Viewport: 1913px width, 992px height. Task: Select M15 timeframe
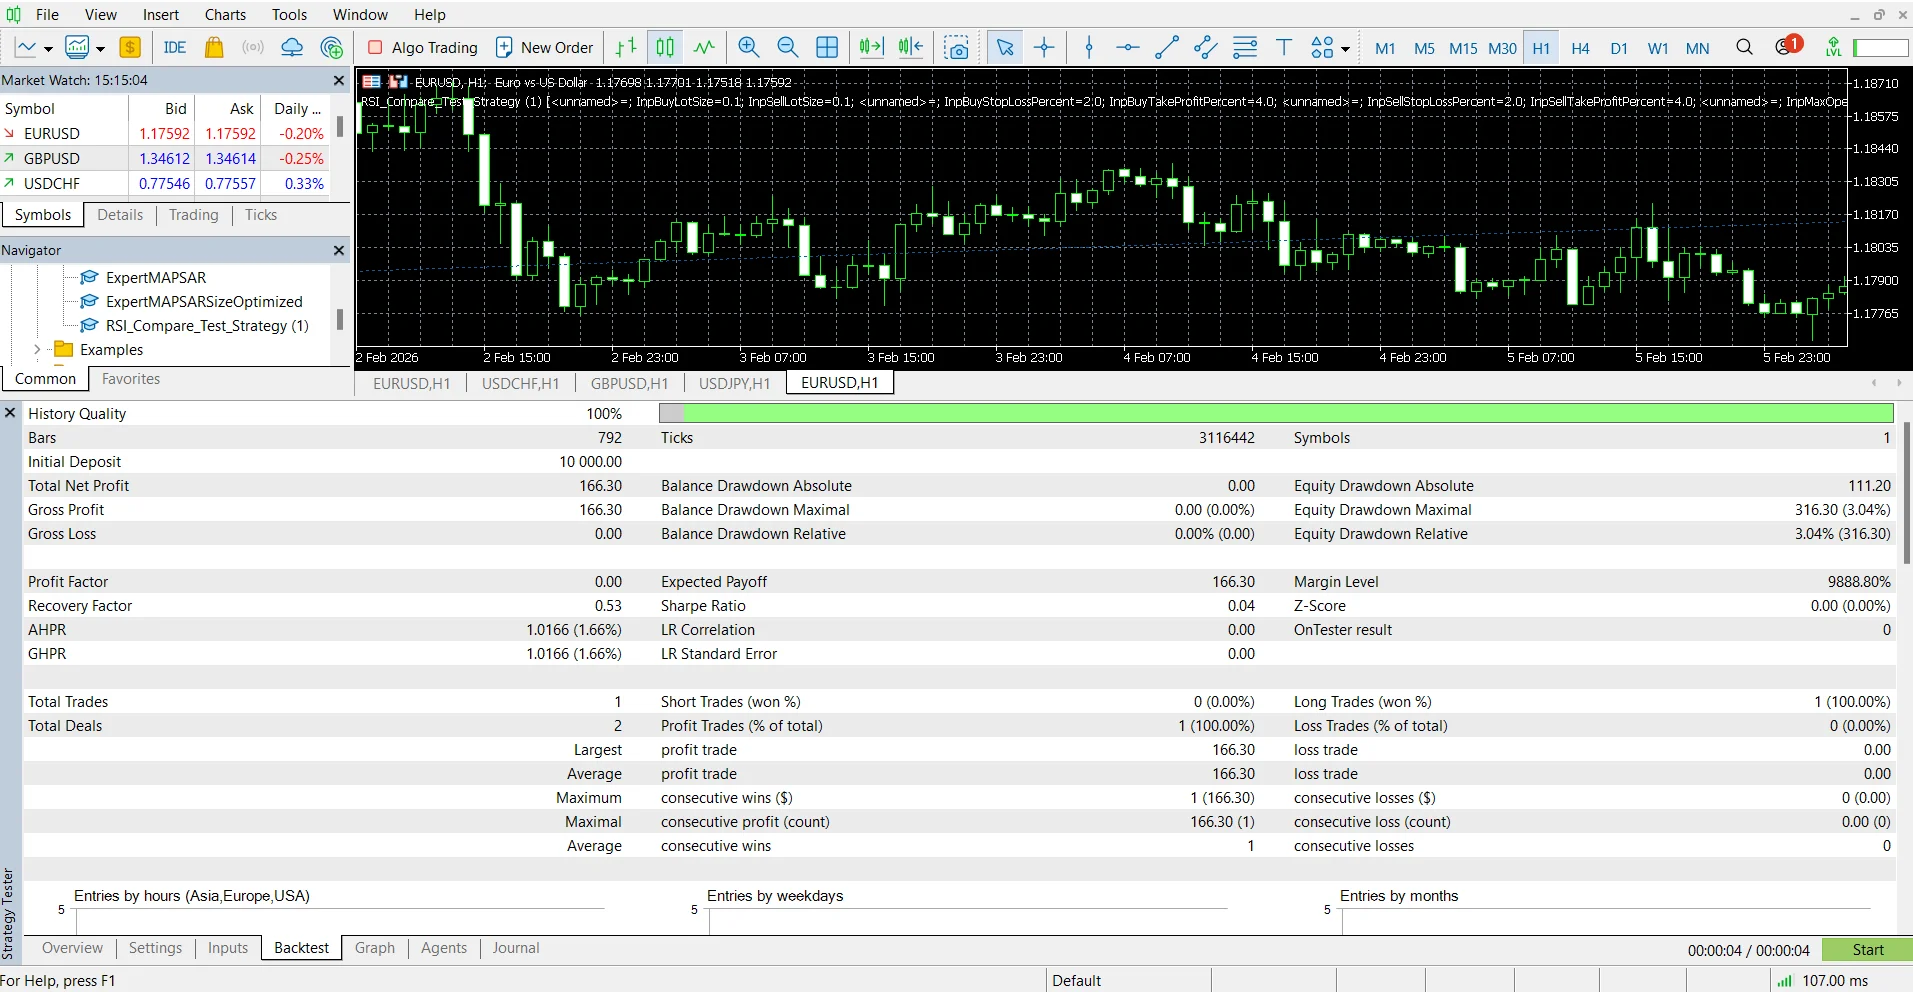click(1463, 48)
